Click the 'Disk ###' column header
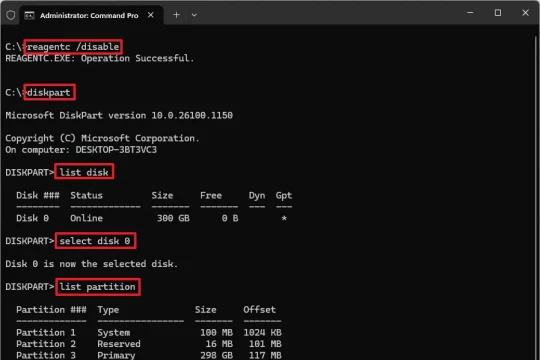 pyautogui.click(x=38, y=195)
